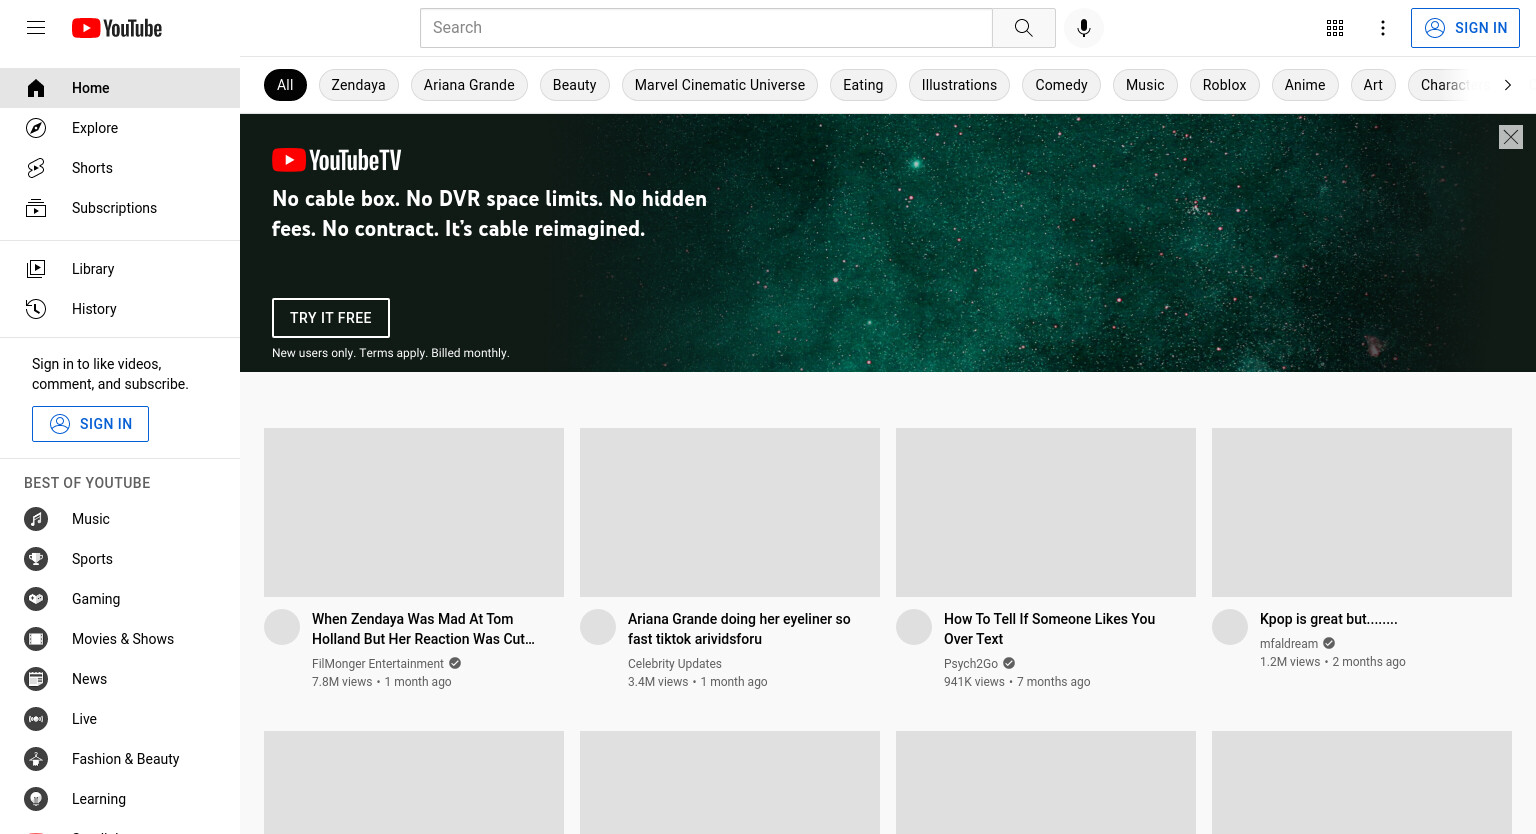The height and width of the screenshot is (834, 1536).
Task: Open the Zendaya video thumbnail
Action: click(414, 512)
